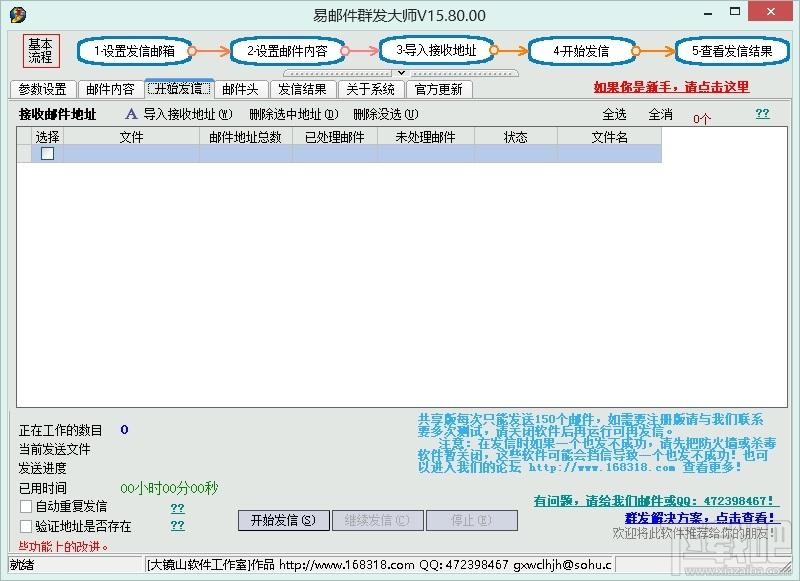The width and height of the screenshot is (800, 581).
Task: Click the '2-设置邮件内容' workflow step
Action: point(287,50)
